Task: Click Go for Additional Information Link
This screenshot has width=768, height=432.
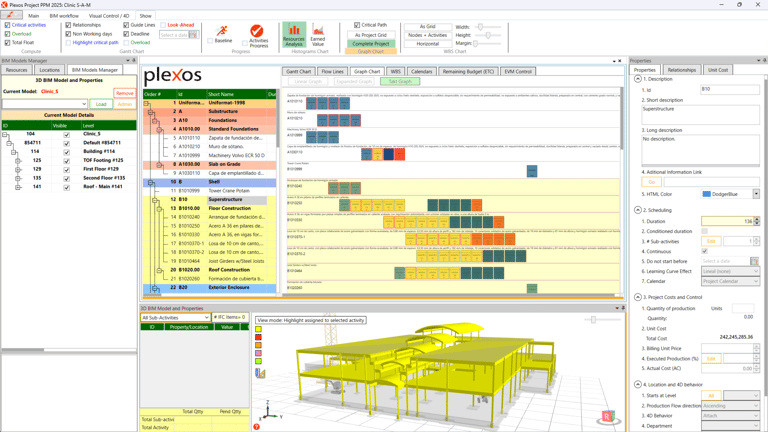Action: (651, 182)
